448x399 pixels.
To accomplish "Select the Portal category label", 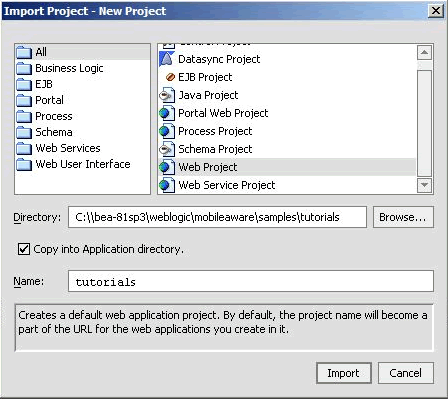I will [49, 100].
